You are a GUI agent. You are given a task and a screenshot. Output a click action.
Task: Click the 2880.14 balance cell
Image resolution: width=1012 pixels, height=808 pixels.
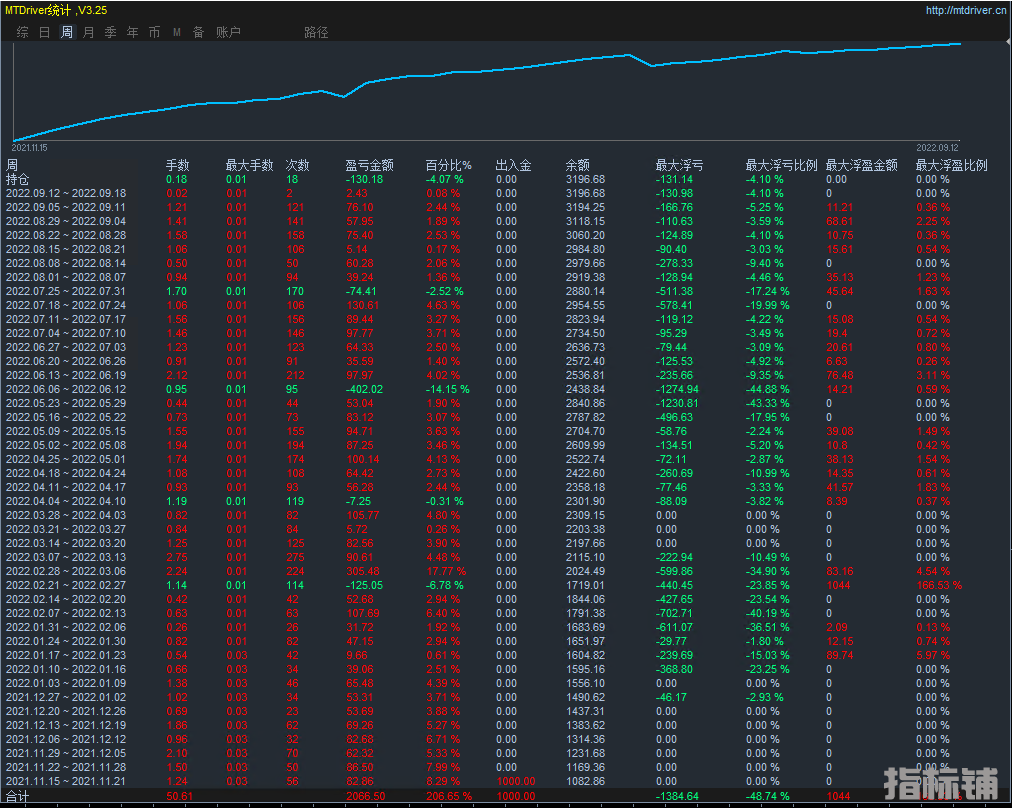tap(585, 291)
